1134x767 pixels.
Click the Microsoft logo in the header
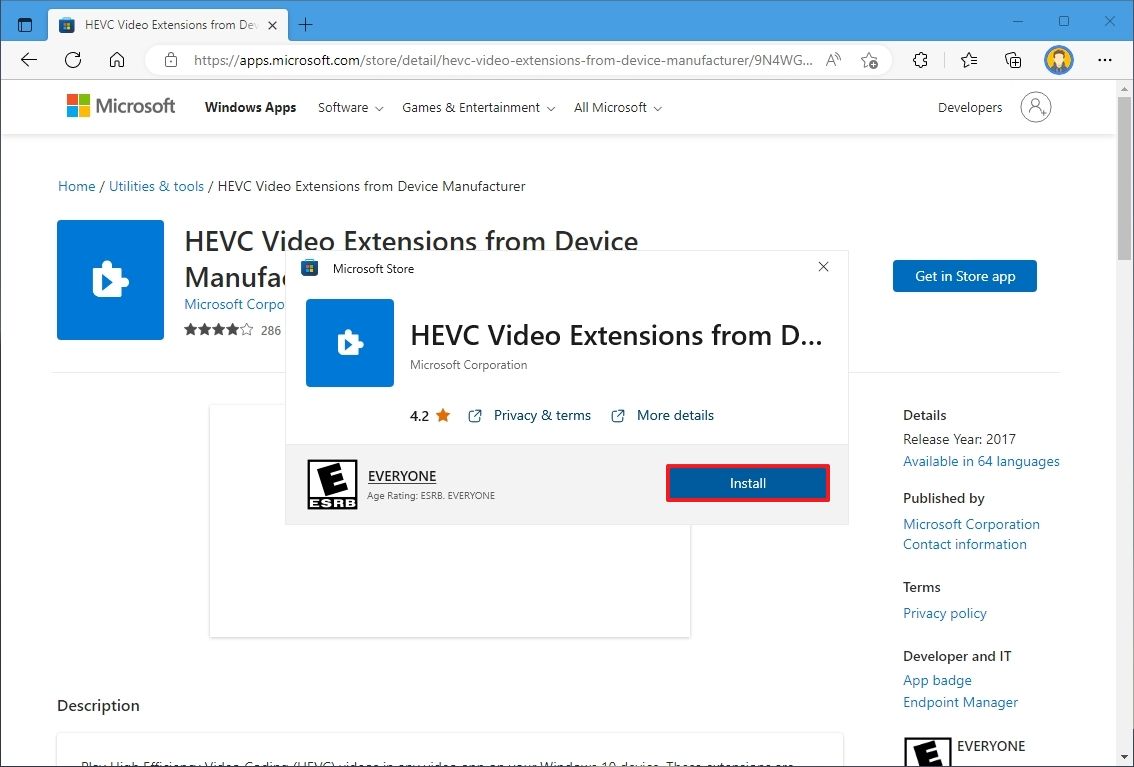pyautogui.click(x=120, y=105)
